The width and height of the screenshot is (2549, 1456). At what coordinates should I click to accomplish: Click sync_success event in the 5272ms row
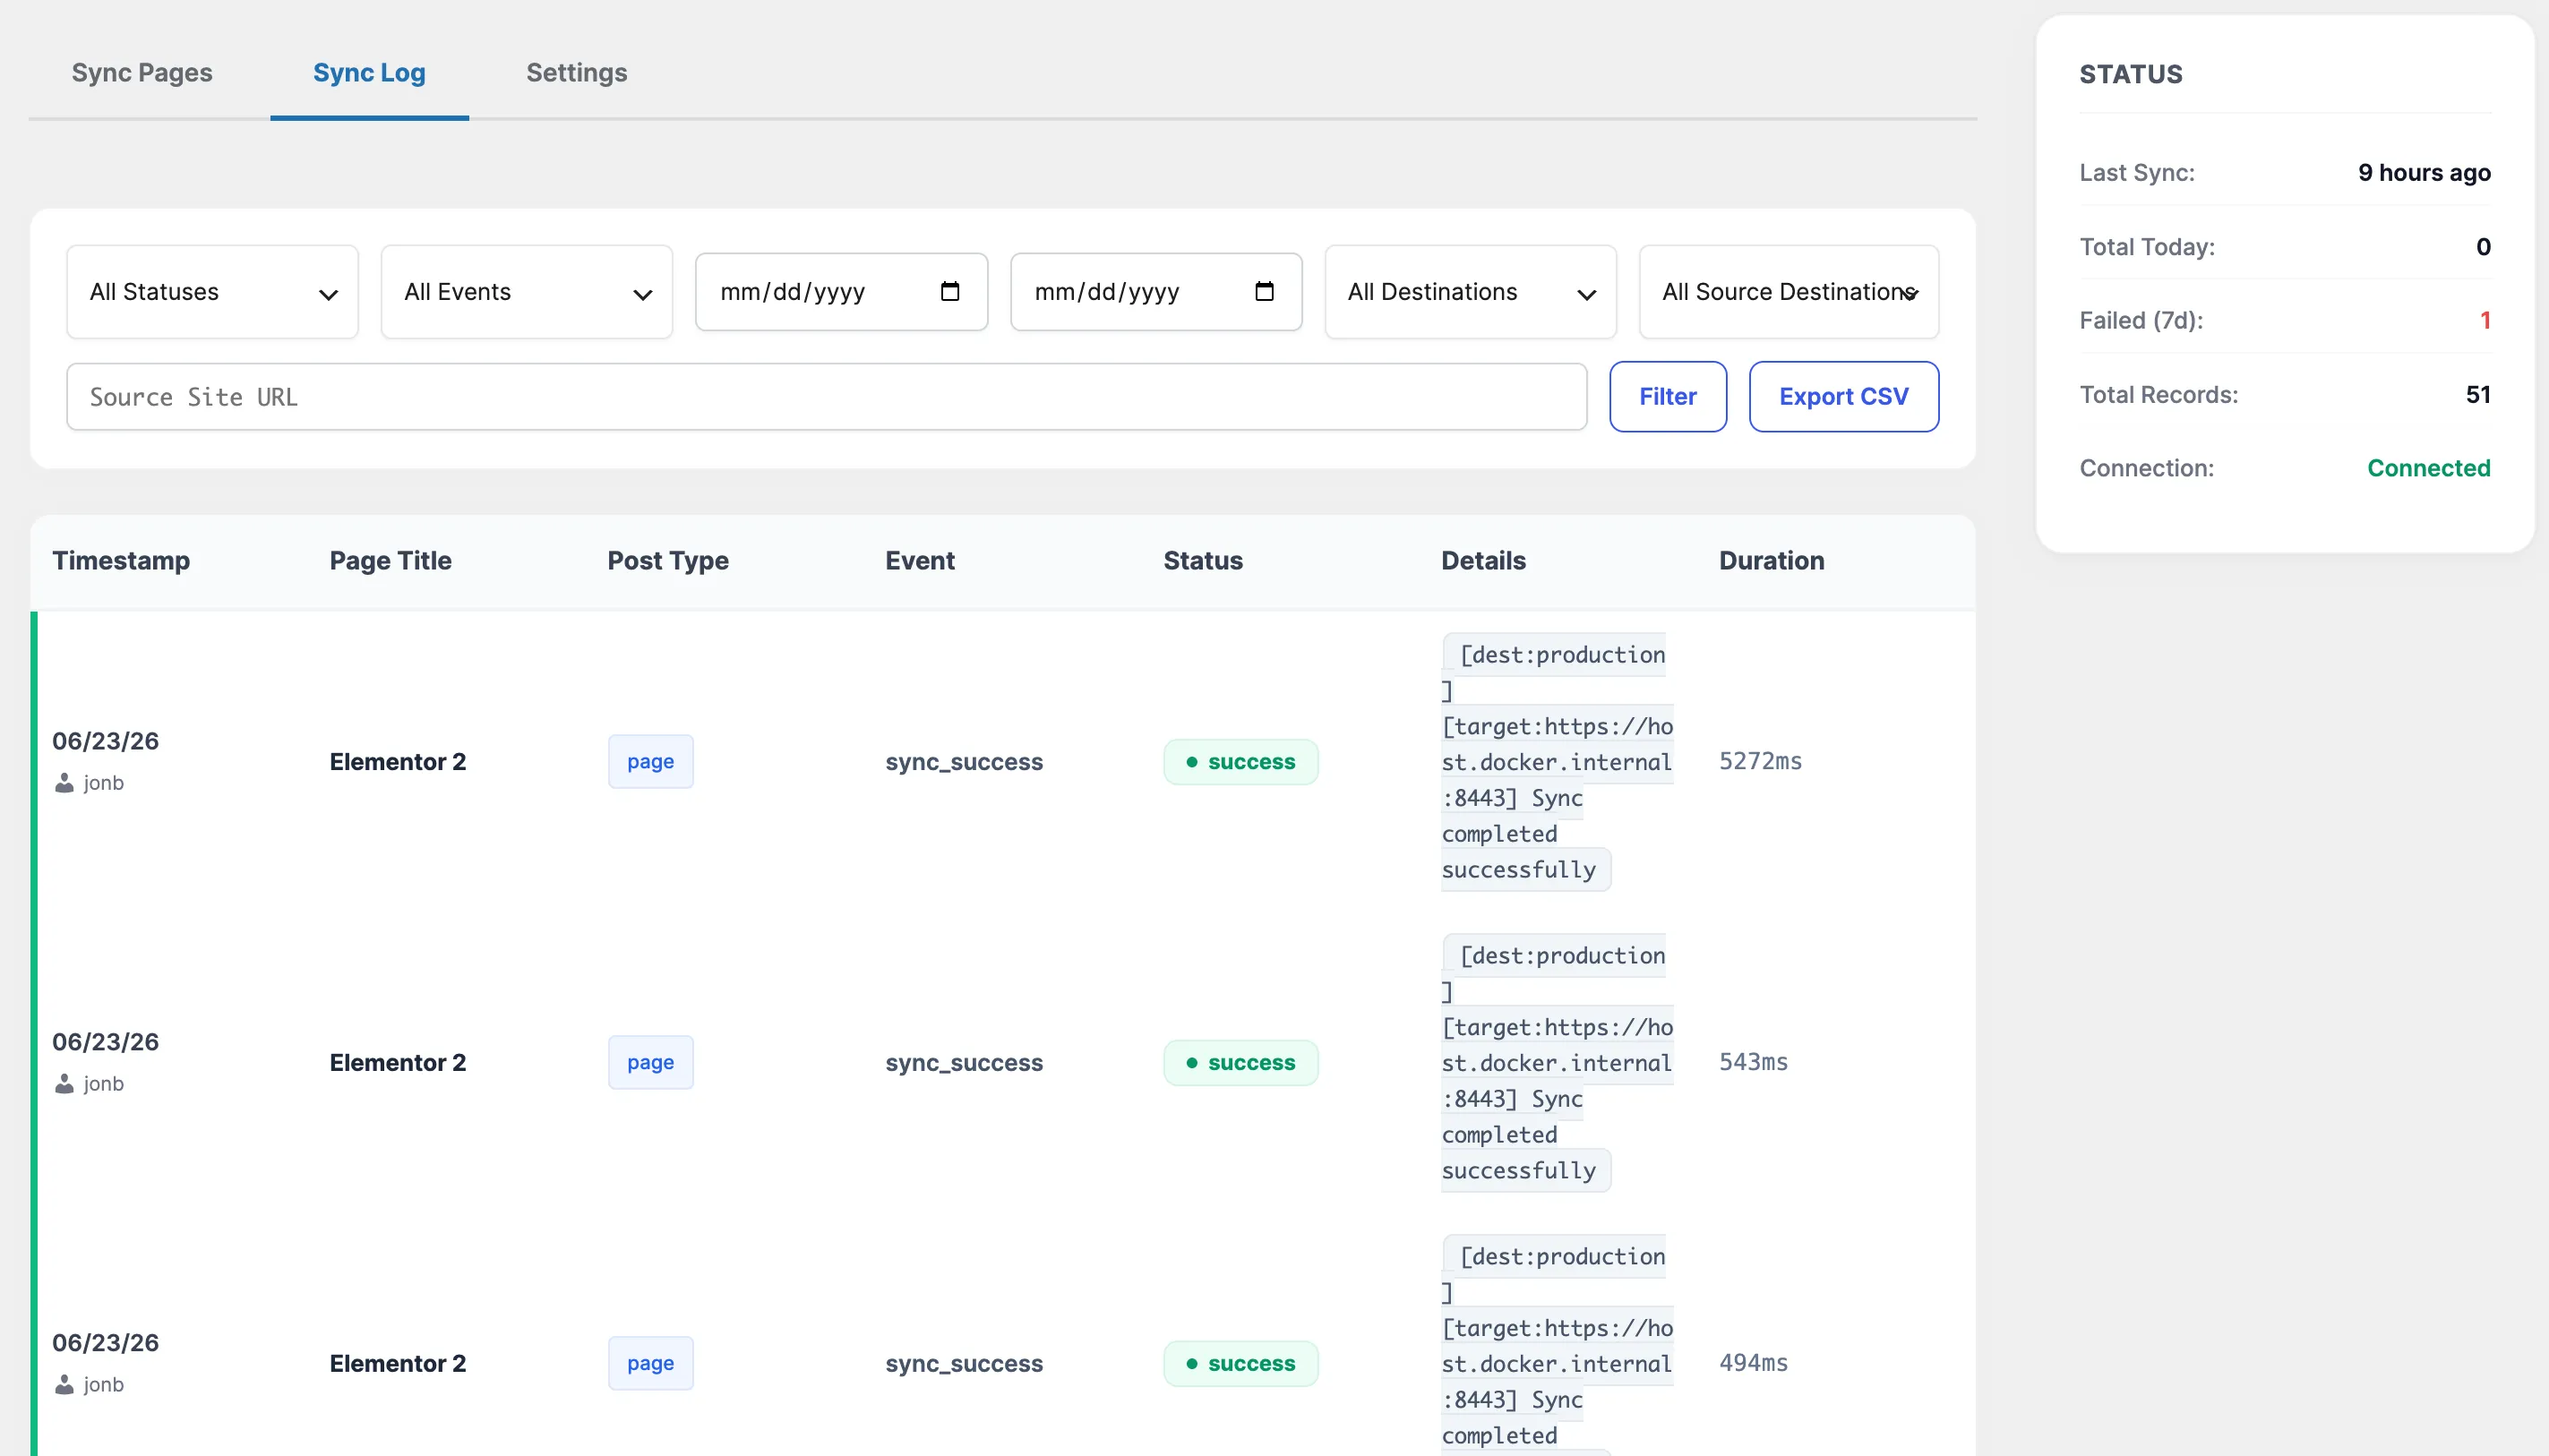pos(964,762)
